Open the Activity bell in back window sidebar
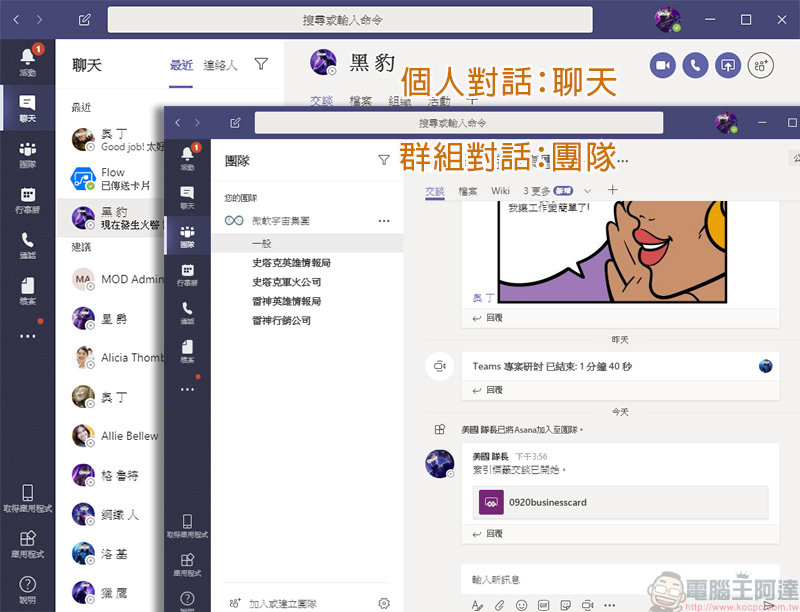The width and height of the screenshot is (800, 612). coord(27,60)
